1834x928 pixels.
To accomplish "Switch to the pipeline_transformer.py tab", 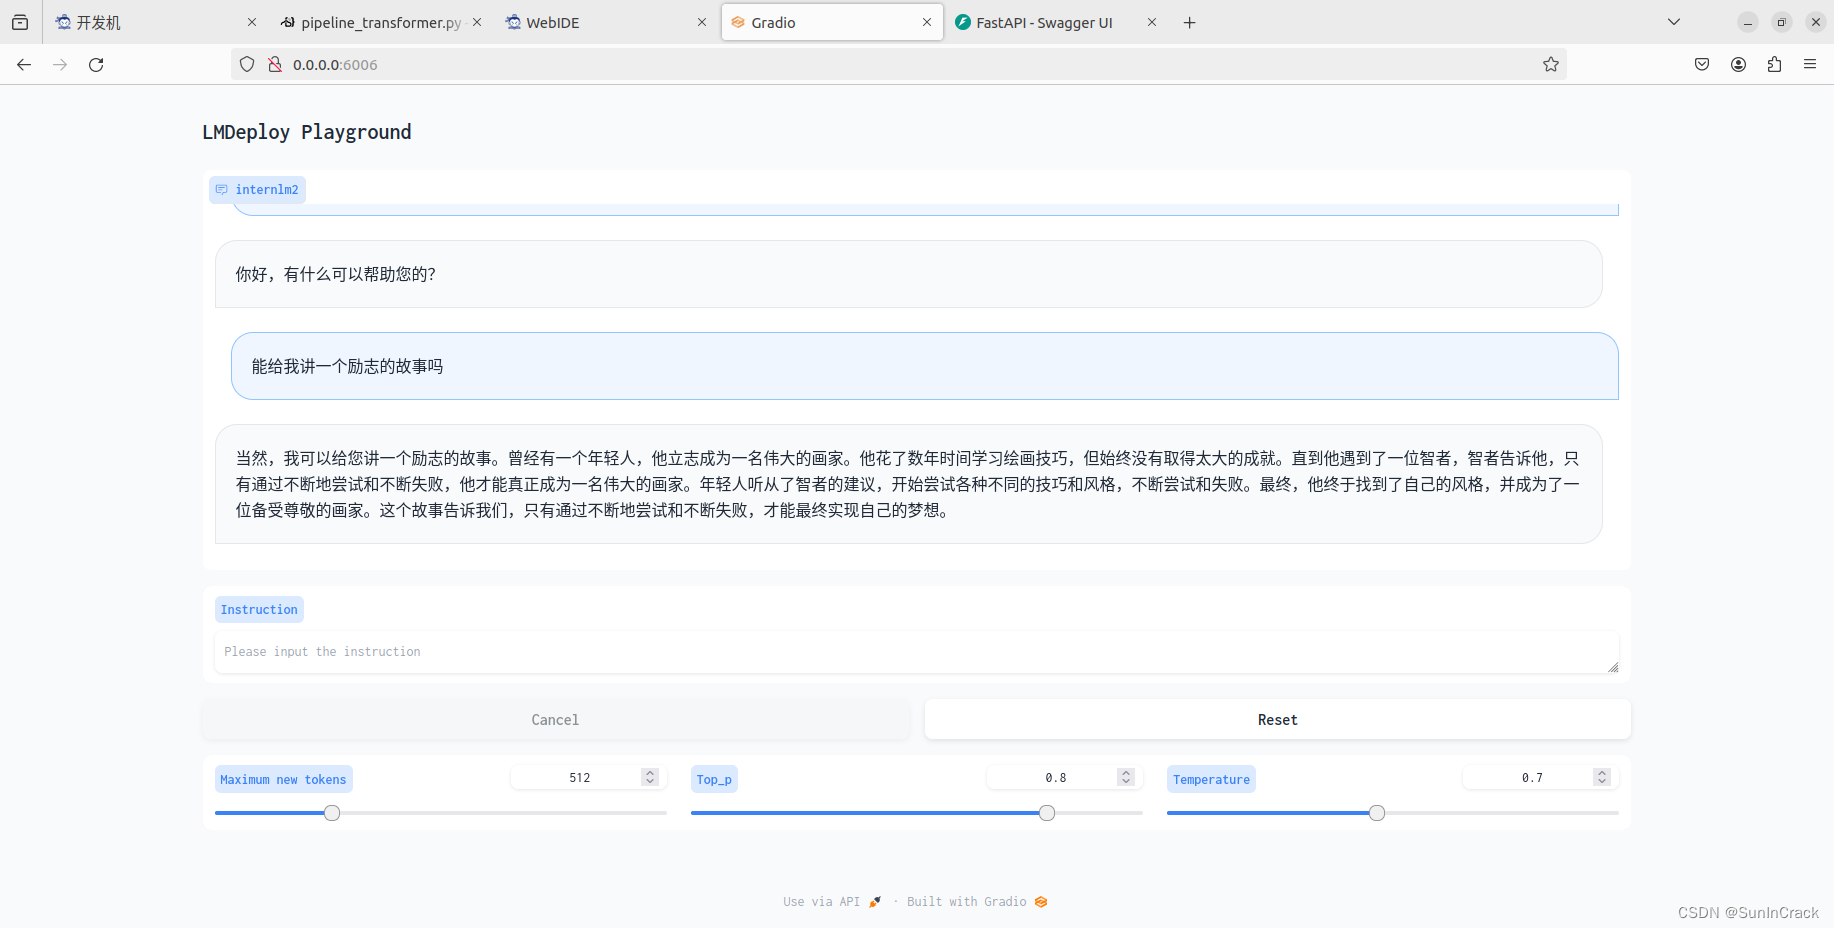I will tap(380, 22).
